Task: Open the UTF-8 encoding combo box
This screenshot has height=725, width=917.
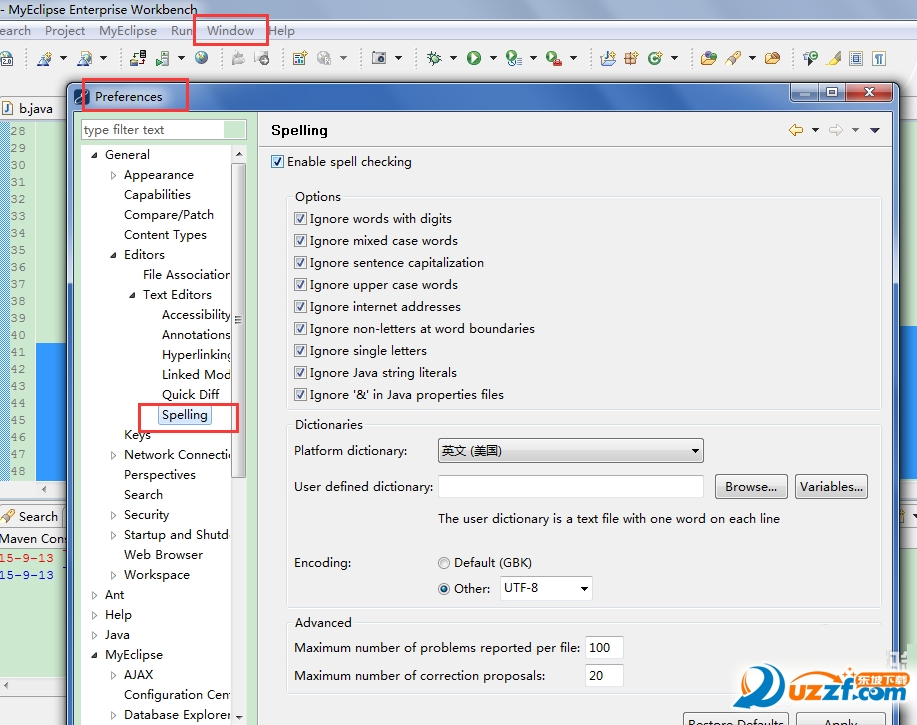Action: (x=546, y=588)
